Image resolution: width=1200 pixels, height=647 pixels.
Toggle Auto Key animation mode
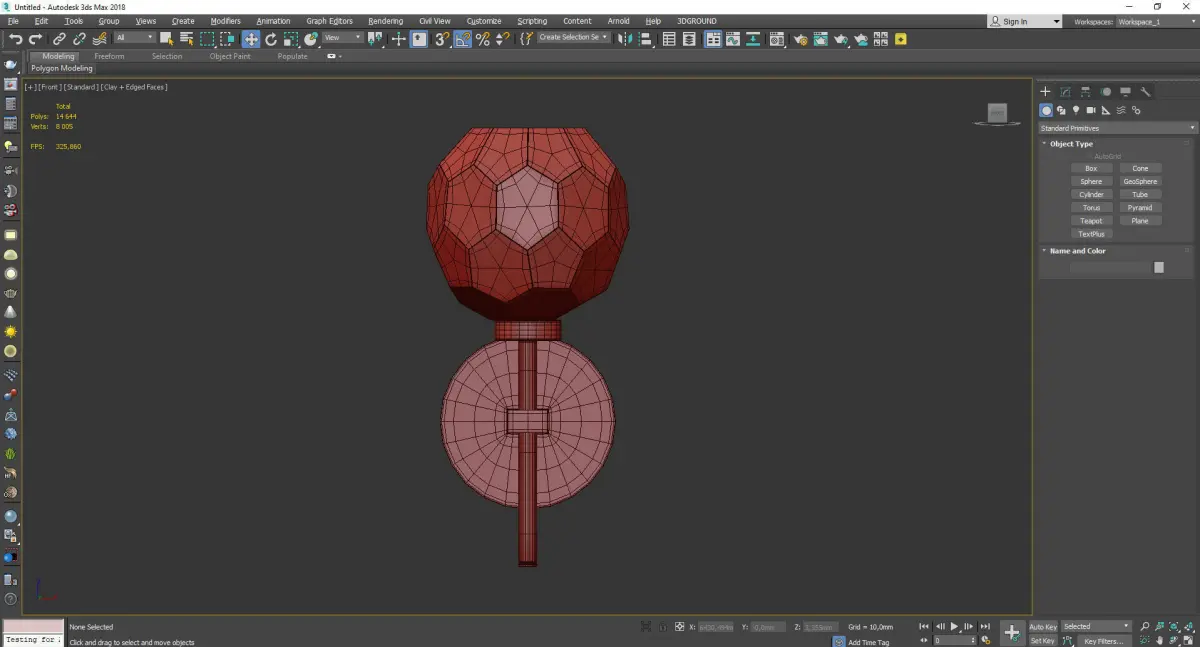[x=1043, y=627]
